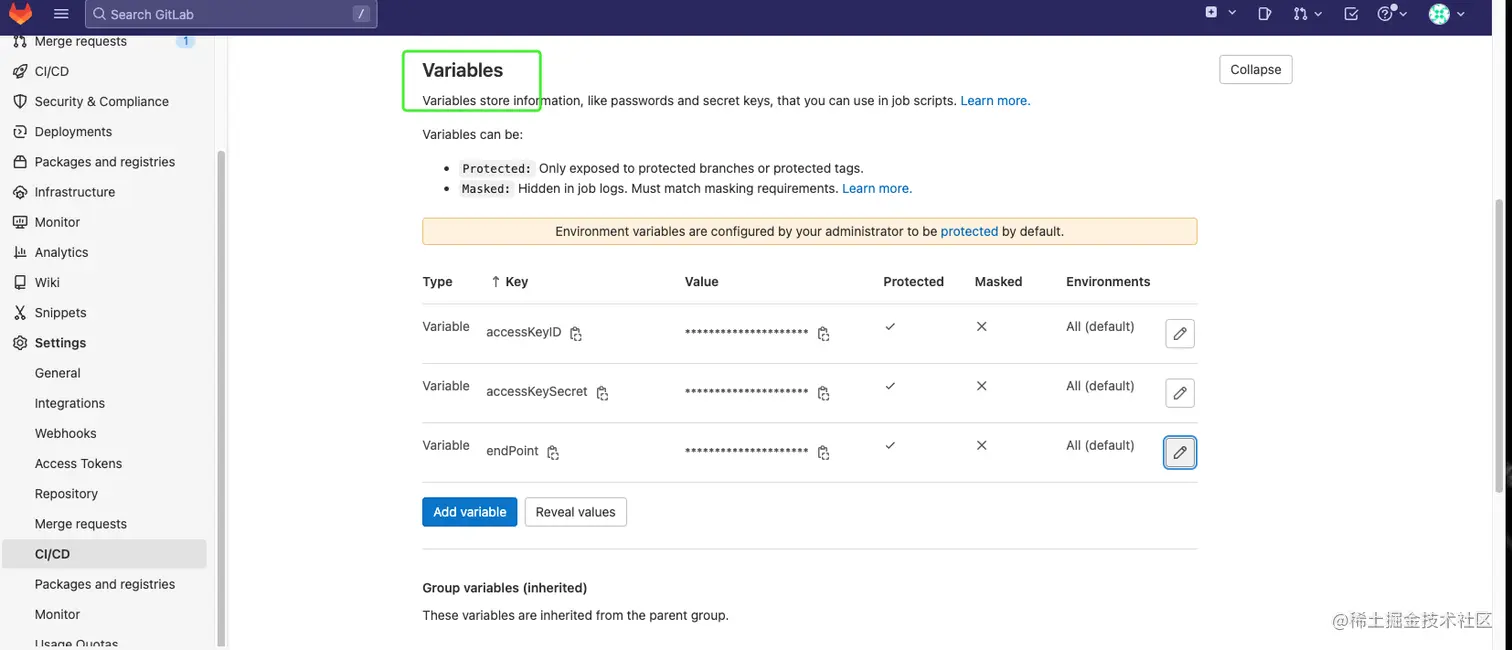The height and width of the screenshot is (650, 1512).
Task: Click Add variable button
Action: pos(470,512)
